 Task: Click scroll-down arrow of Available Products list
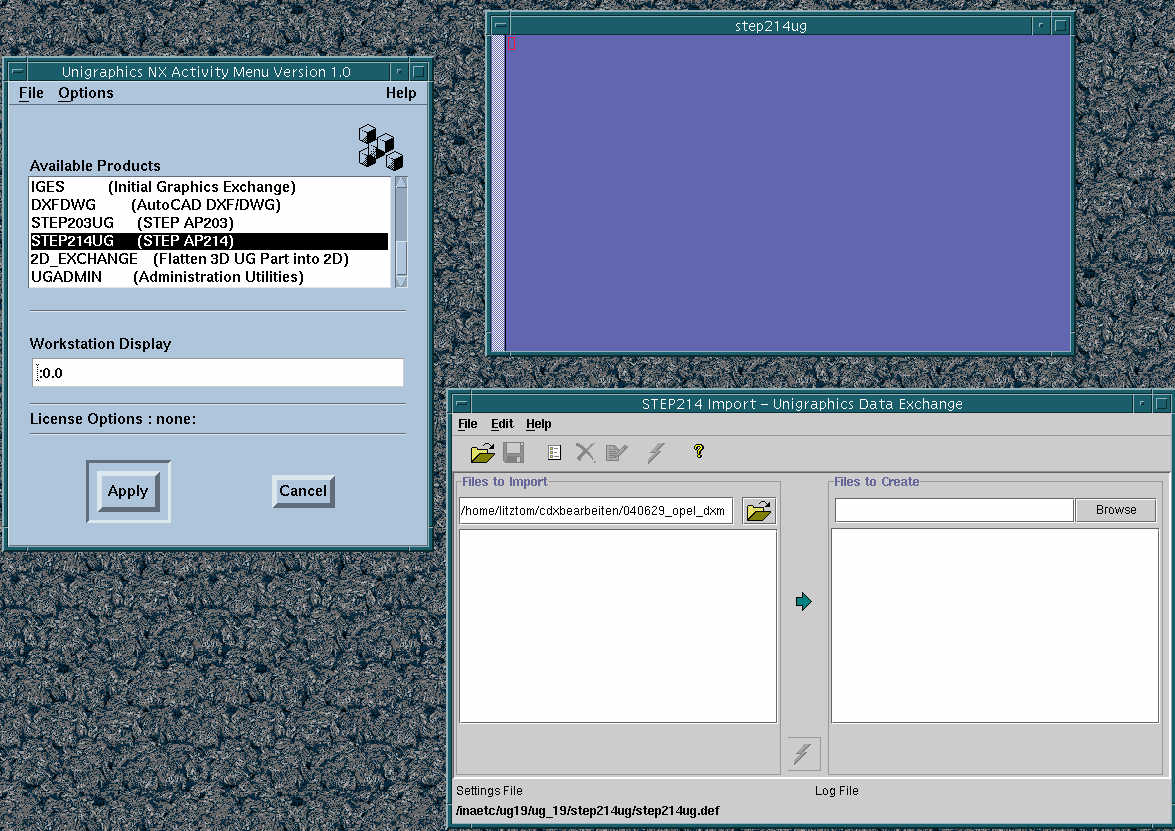pyautogui.click(x=401, y=281)
